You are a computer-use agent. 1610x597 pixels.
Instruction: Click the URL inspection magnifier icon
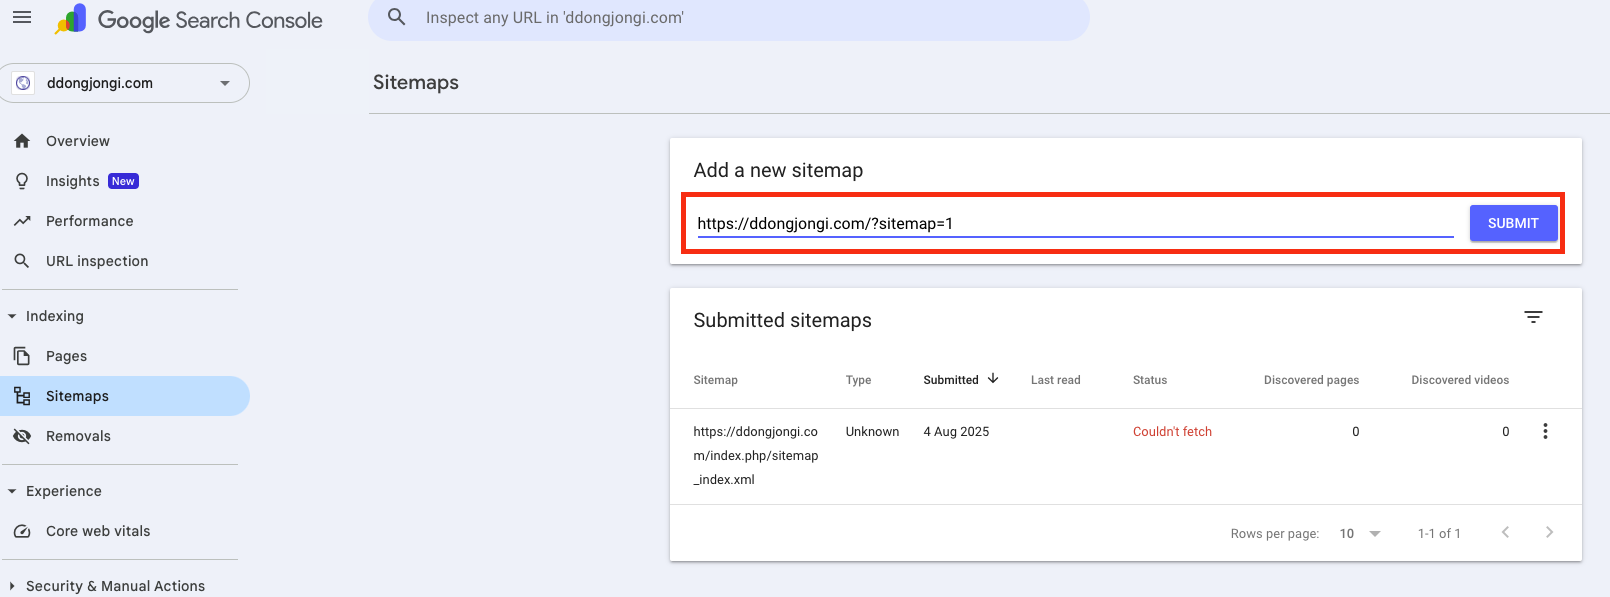point(22,261)
